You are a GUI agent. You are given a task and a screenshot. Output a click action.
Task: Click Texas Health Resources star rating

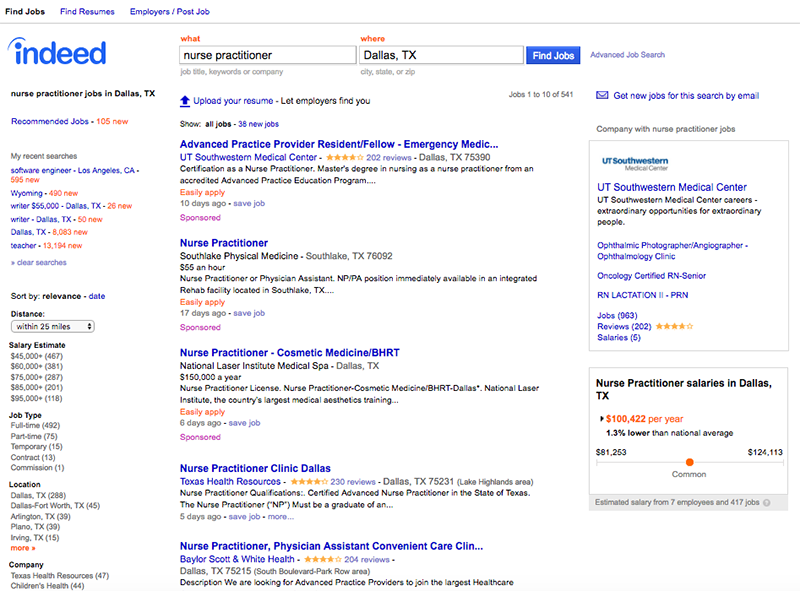(x=309, y=481)
